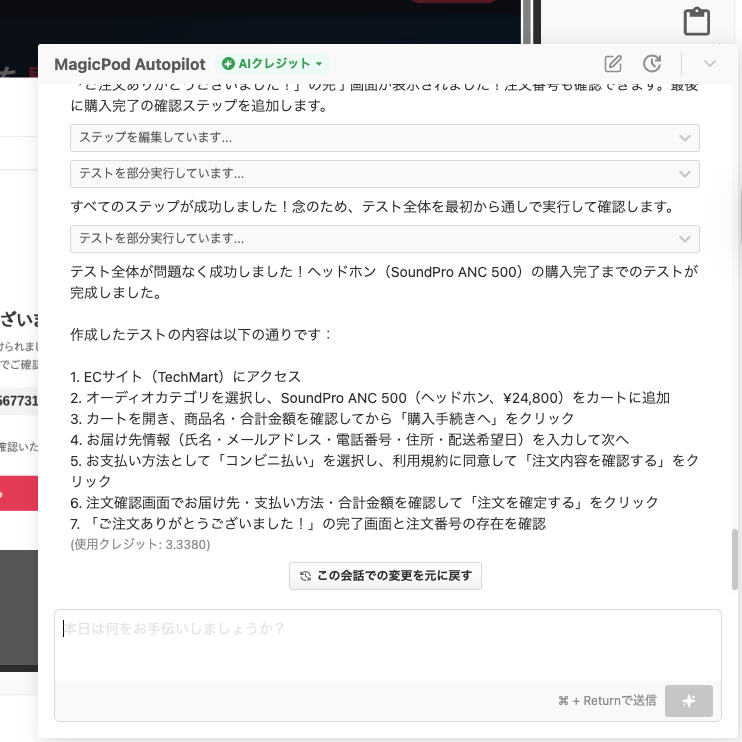Click step 6 about 注文を確定する
The height and width of the screenshot is (742, 742).
(364, 503)
